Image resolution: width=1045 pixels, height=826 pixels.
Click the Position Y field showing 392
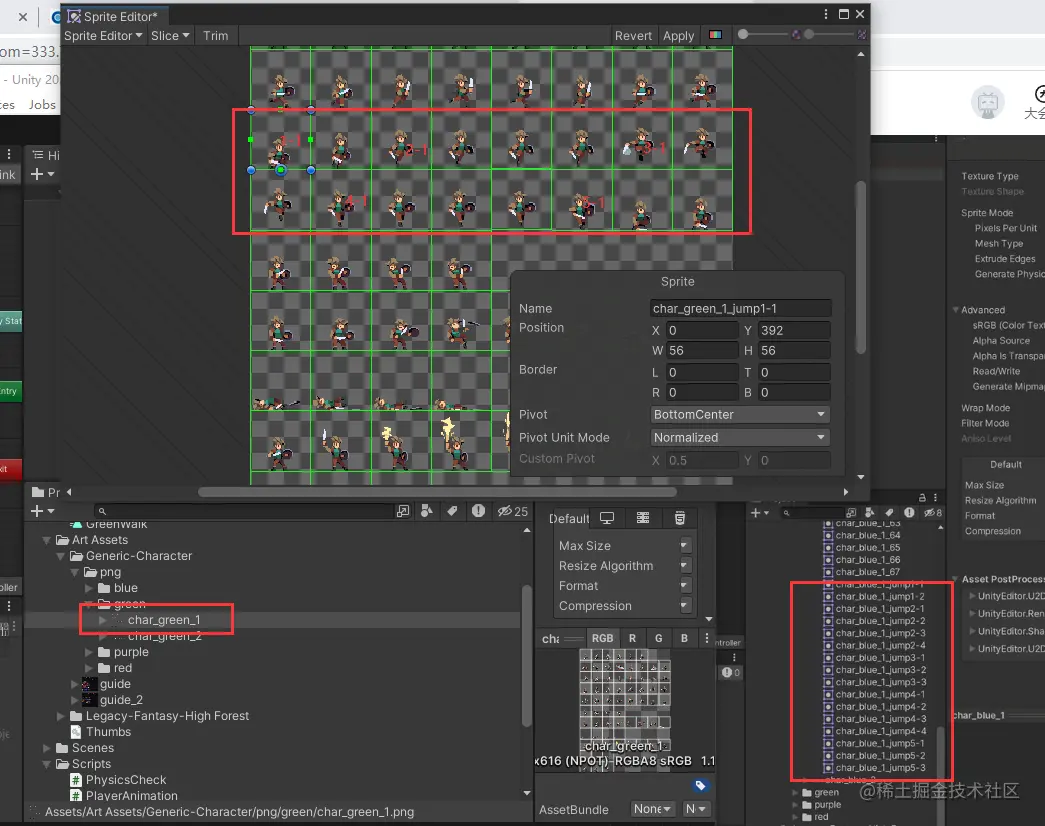click(x=794, y=330)
